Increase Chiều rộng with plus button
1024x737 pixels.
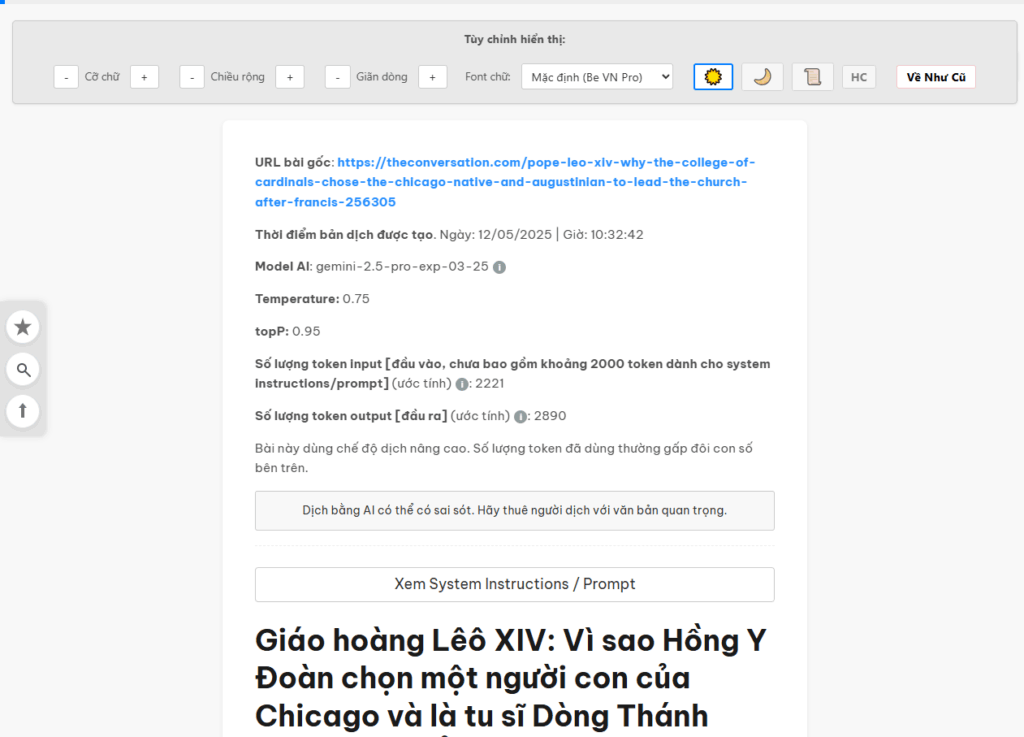click(x=290, y=77)
